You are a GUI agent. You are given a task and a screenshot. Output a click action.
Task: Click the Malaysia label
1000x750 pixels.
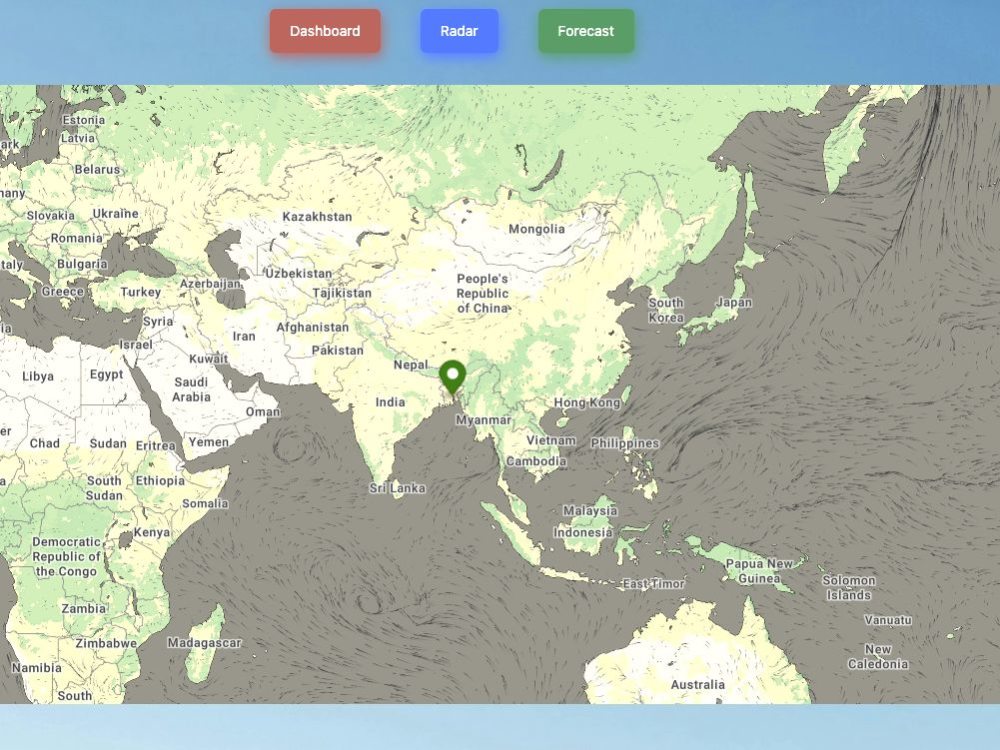(x=590, y=511)
